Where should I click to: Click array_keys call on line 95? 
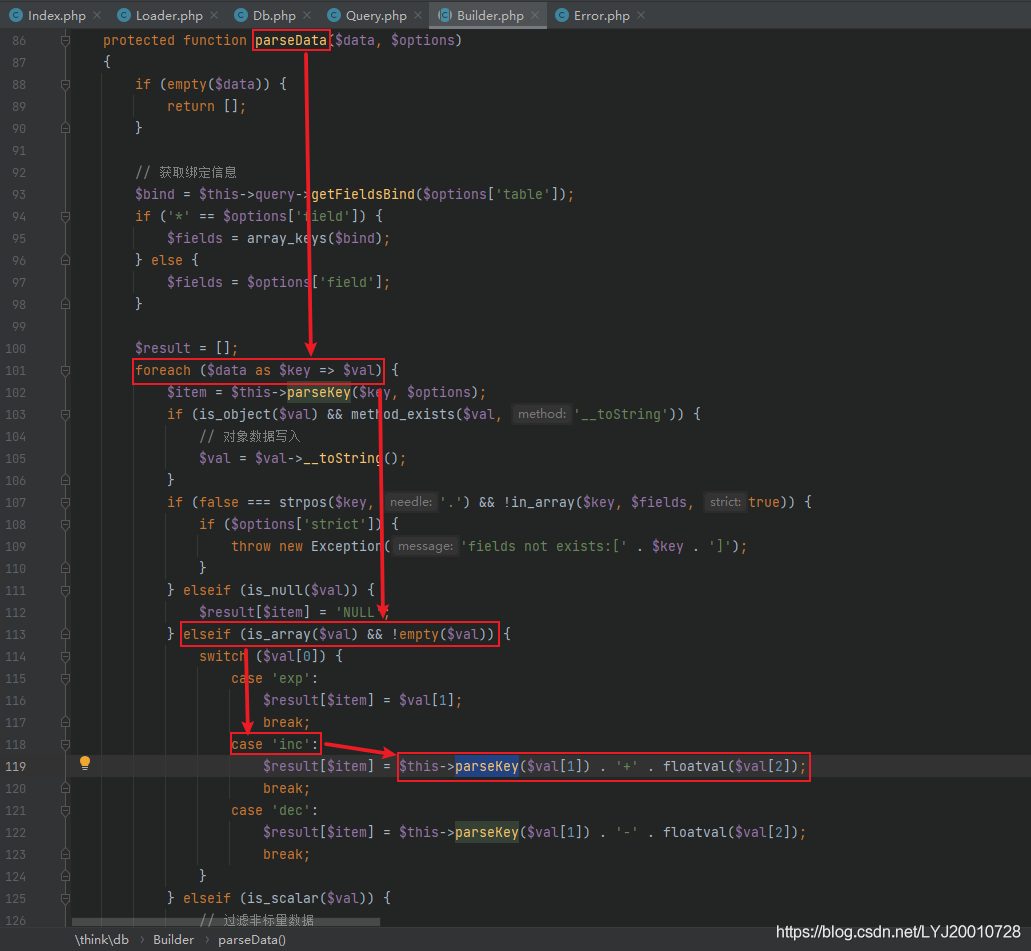(287, 238)
